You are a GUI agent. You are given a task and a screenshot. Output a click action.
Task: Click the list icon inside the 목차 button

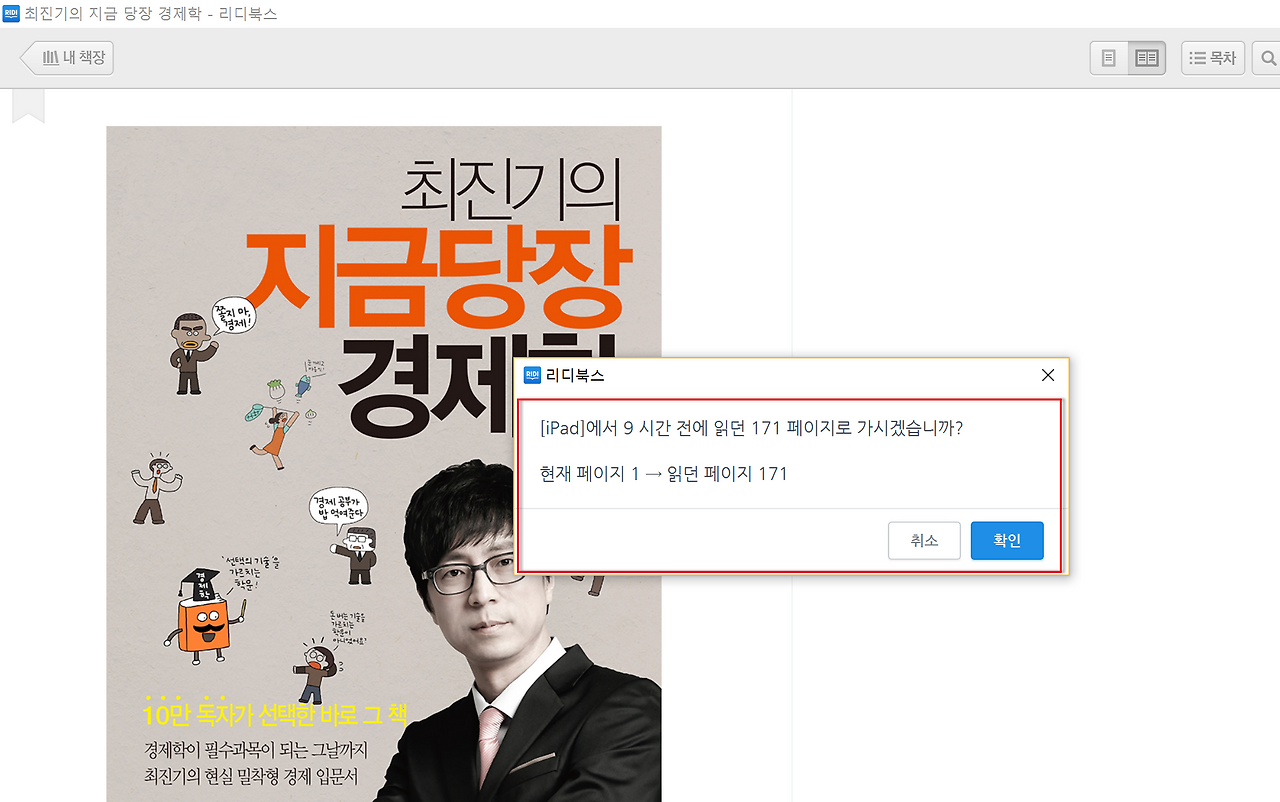[x=1196, y=57]
